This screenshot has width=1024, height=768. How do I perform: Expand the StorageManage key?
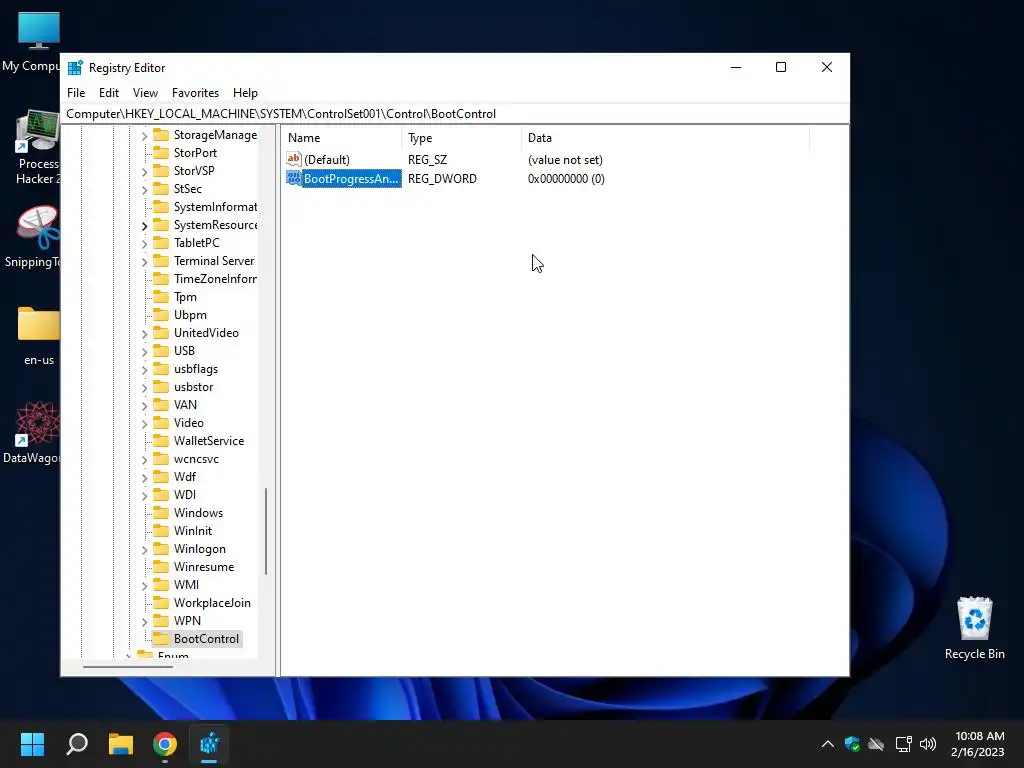pyautogui.click(x=144, y=135)
